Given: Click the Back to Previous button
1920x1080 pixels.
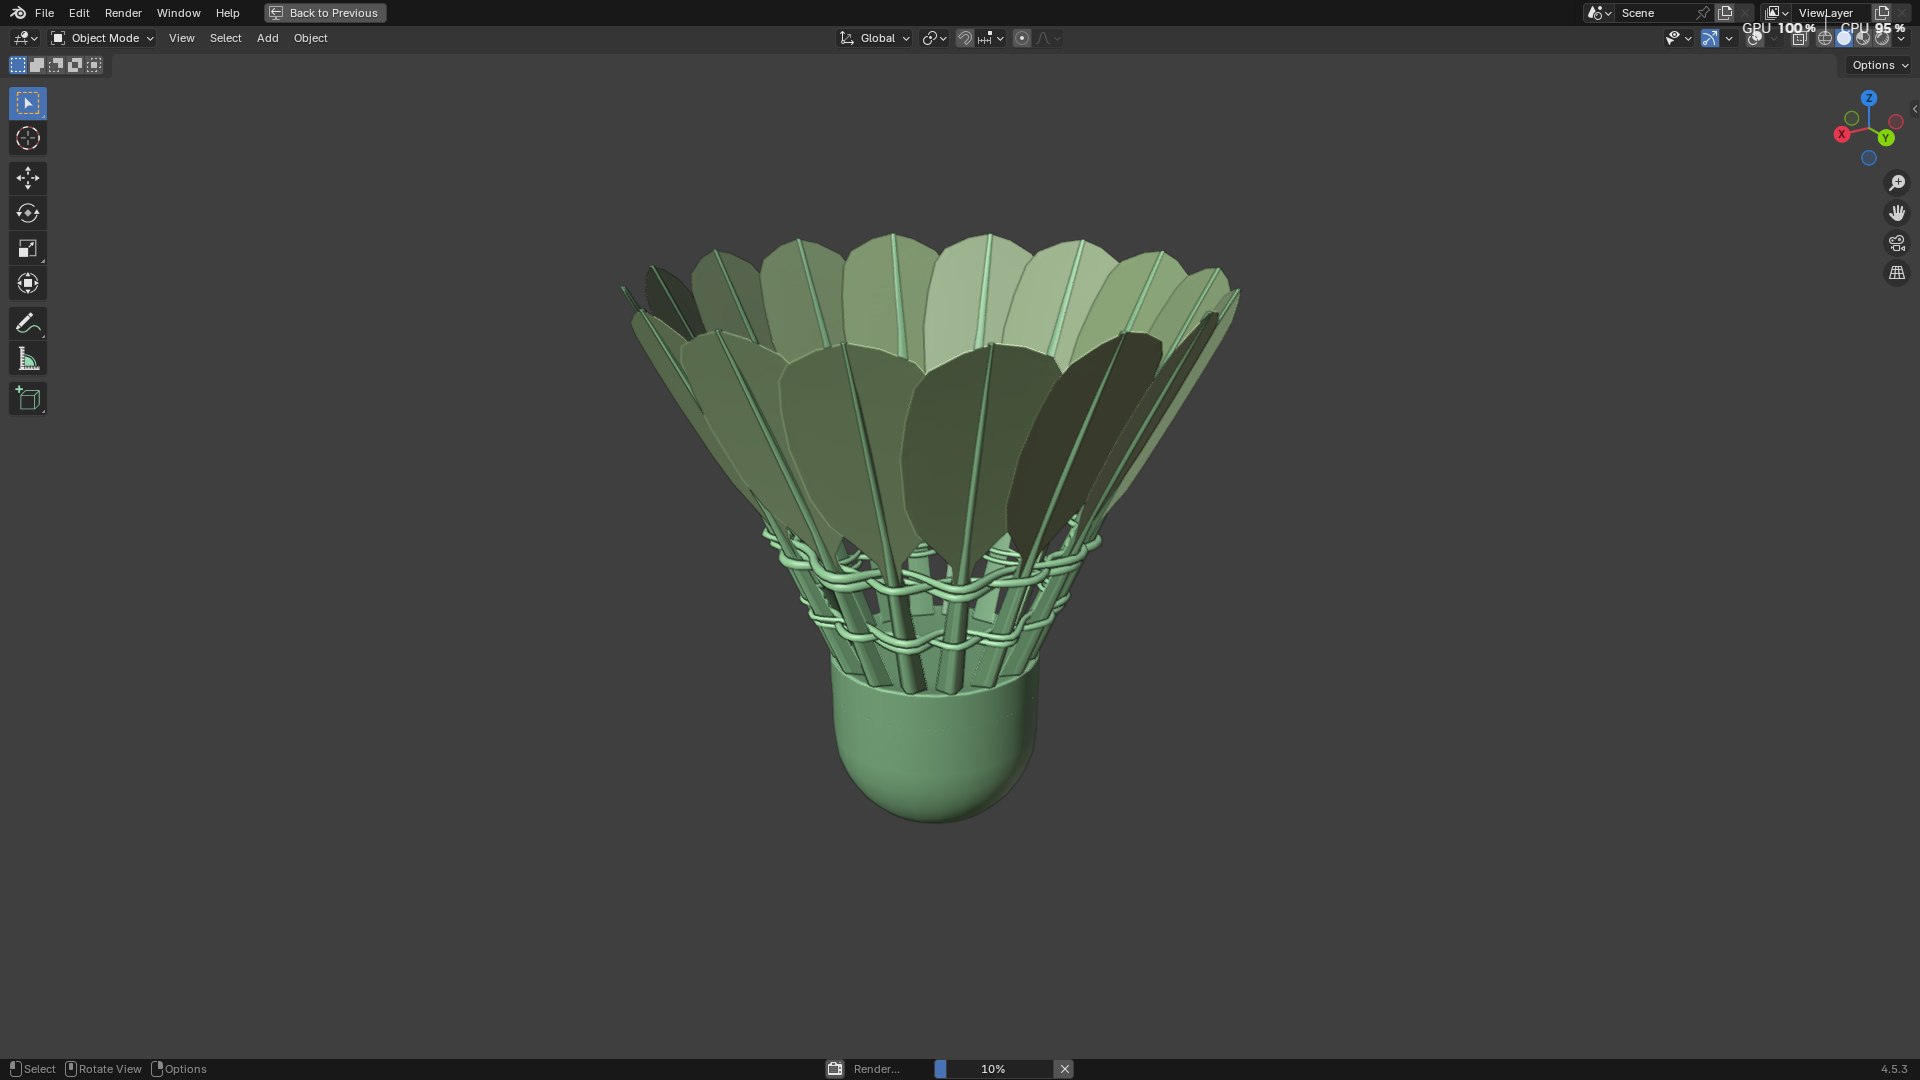Looking at the screenshot, I should pos(325,13).
